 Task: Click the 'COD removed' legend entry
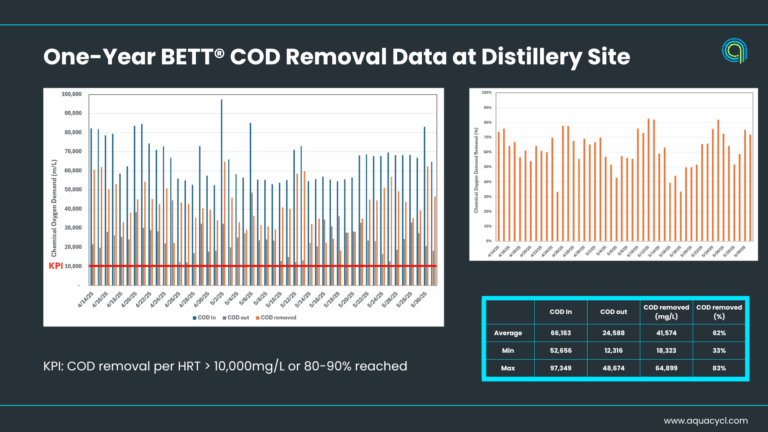(276, 317)
